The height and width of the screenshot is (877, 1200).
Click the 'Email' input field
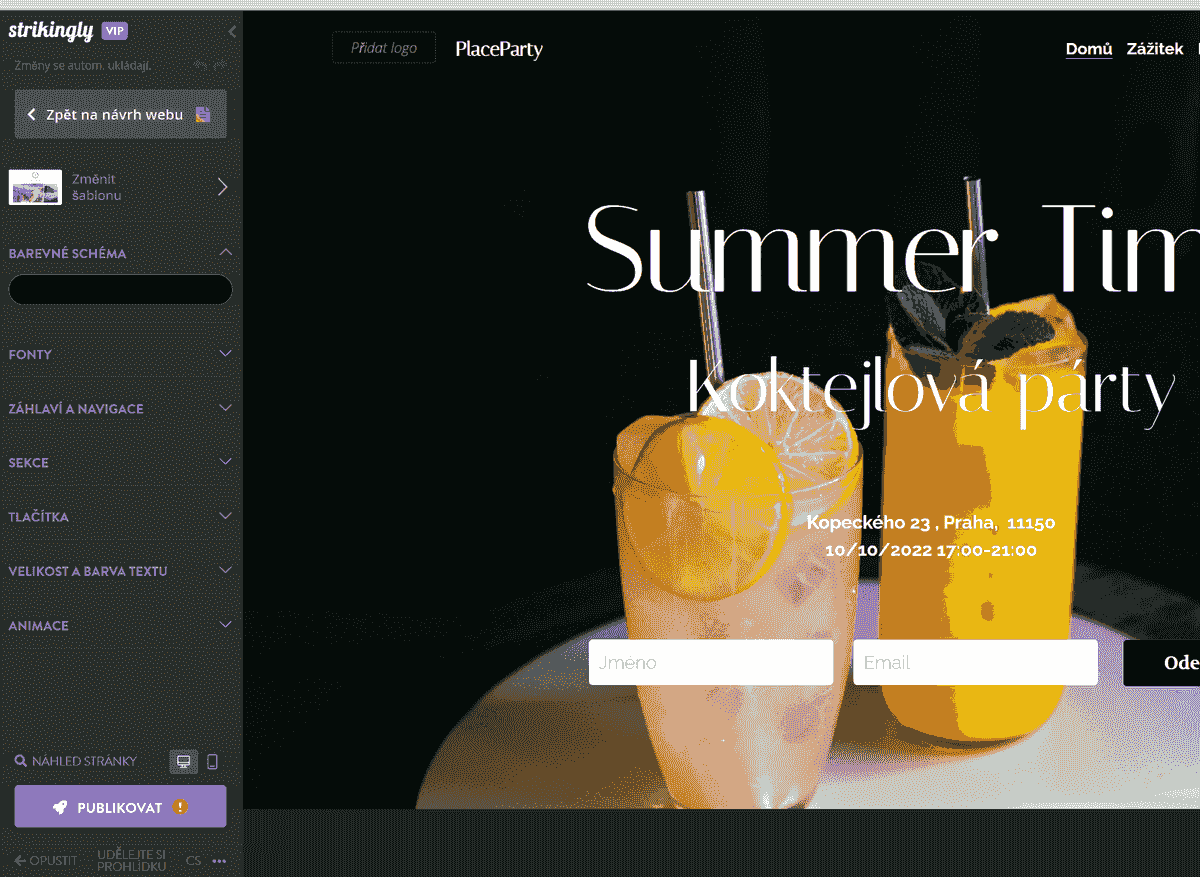pyautogui.click(x=975, y=662)
